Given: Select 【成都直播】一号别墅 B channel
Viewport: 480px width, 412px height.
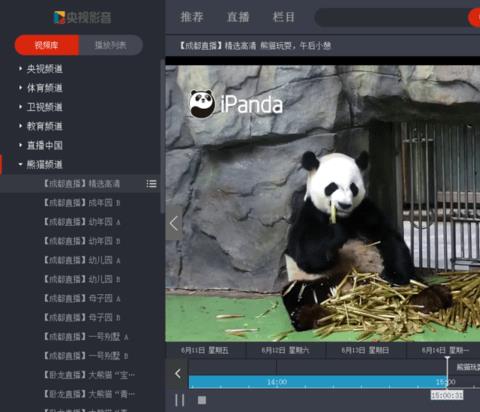Looking at the screenshot, I should pos(86,356).
